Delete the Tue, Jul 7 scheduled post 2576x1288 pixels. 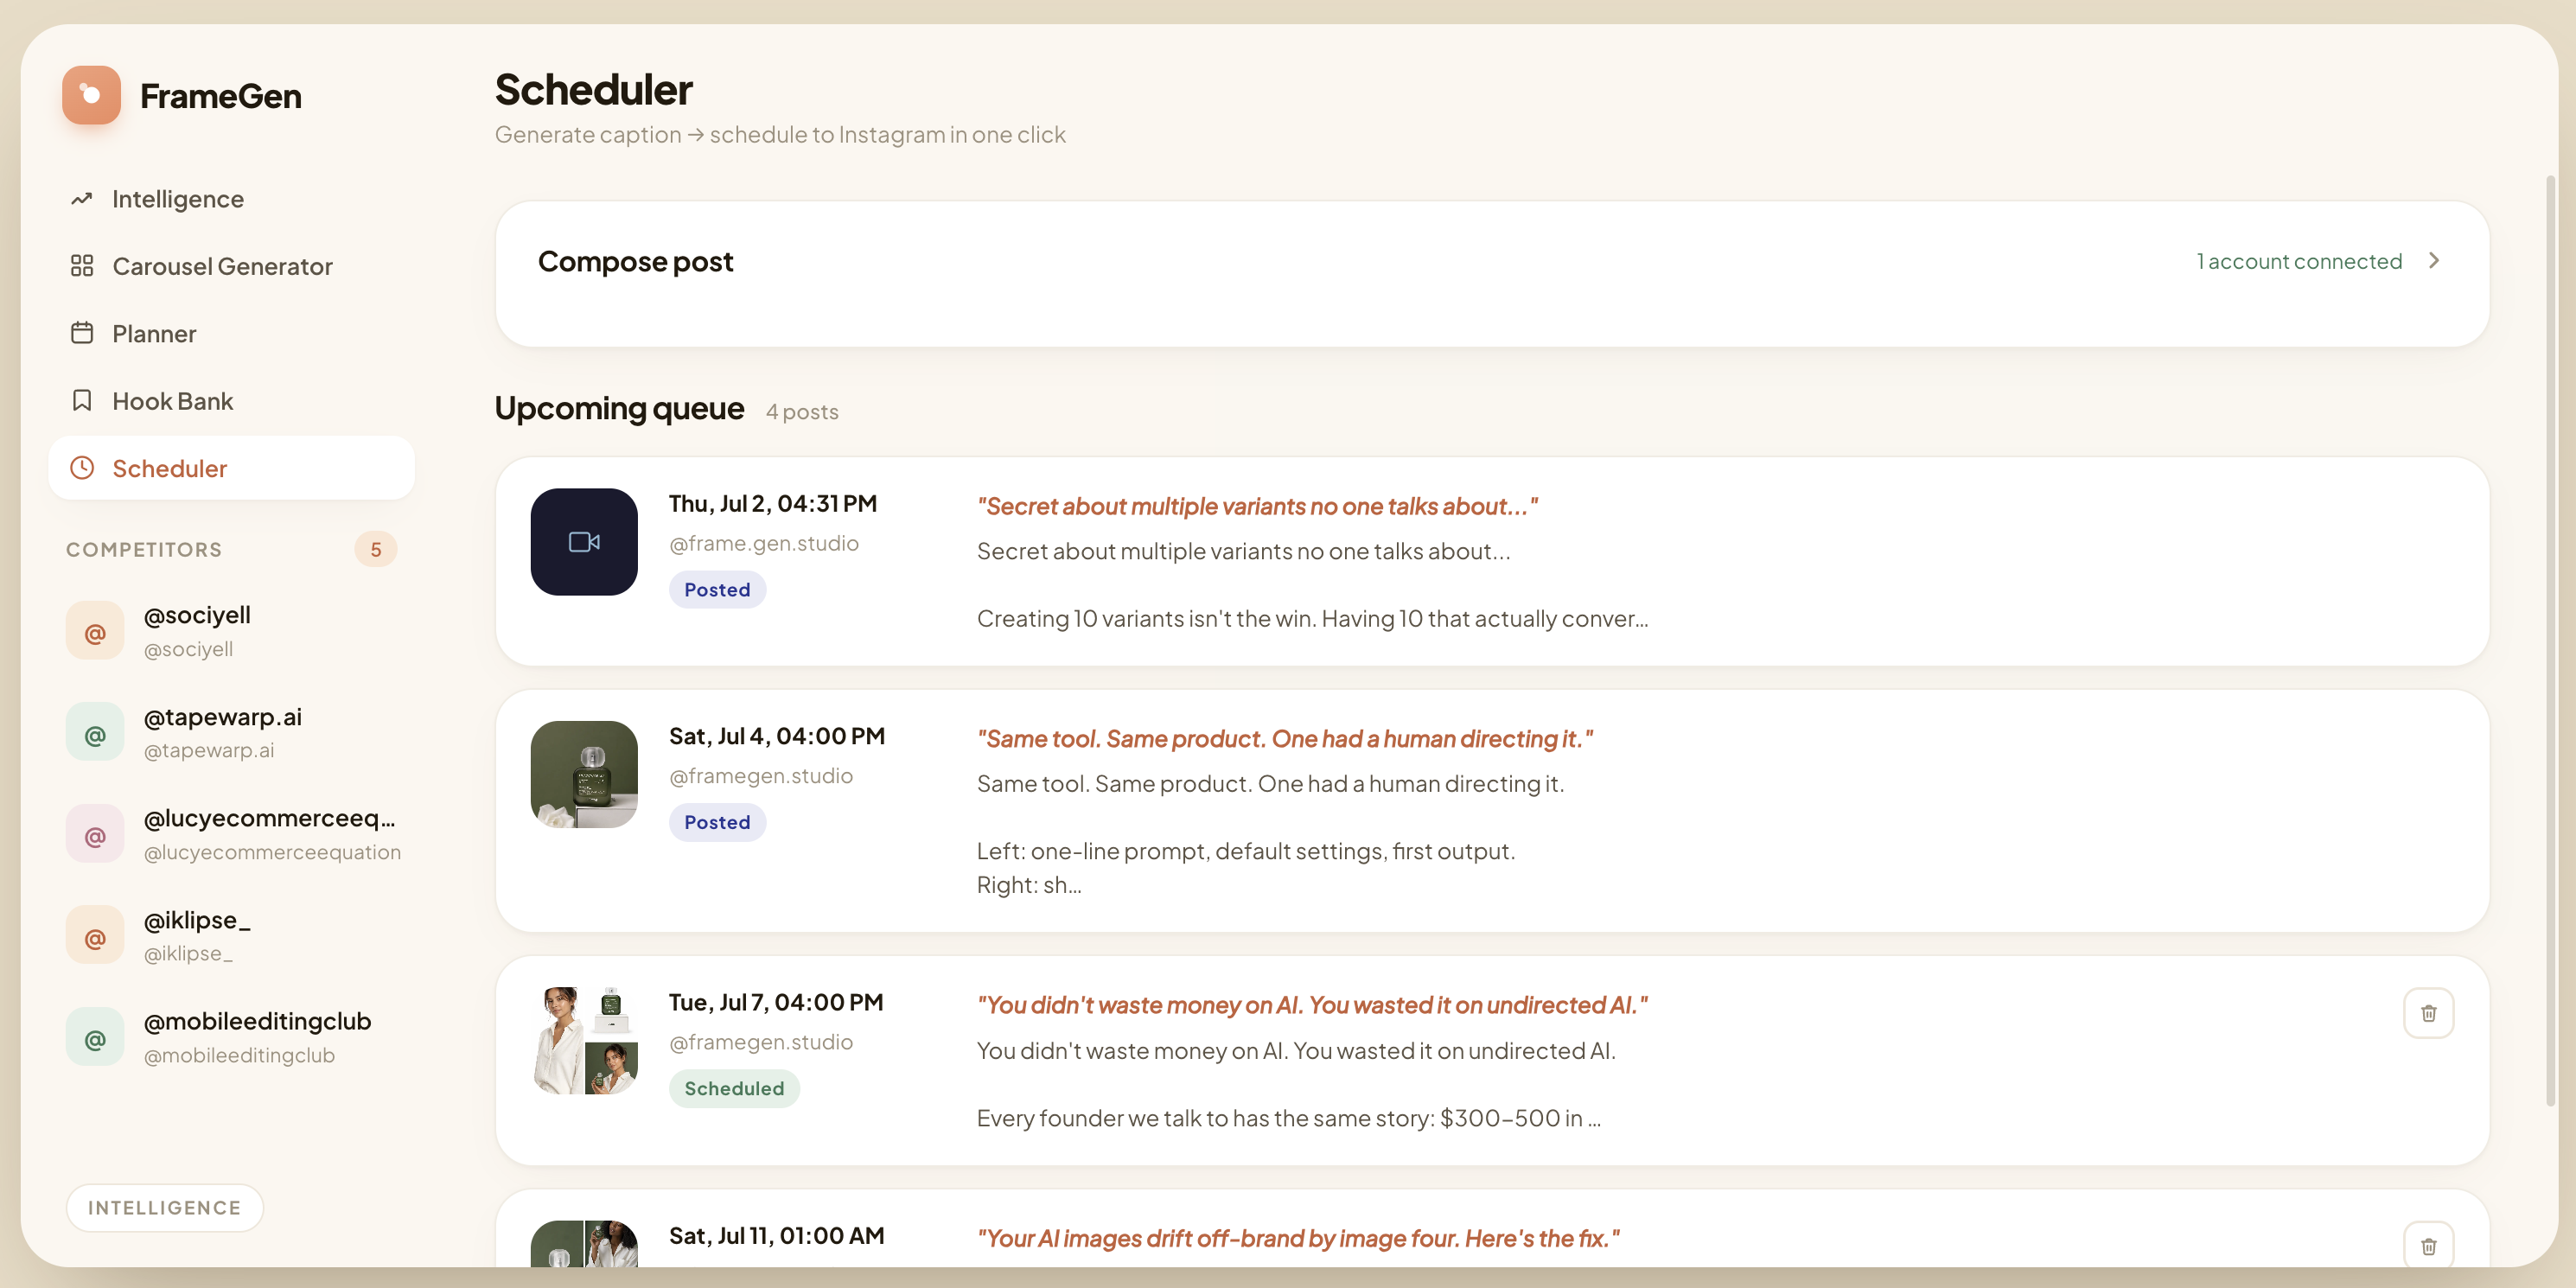point(2428,1013)
